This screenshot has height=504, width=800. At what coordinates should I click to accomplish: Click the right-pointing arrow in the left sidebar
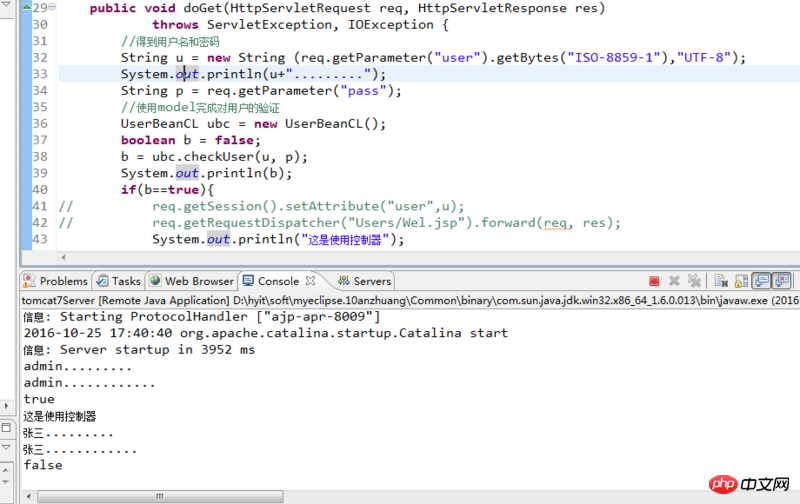[x=6, y=406]
